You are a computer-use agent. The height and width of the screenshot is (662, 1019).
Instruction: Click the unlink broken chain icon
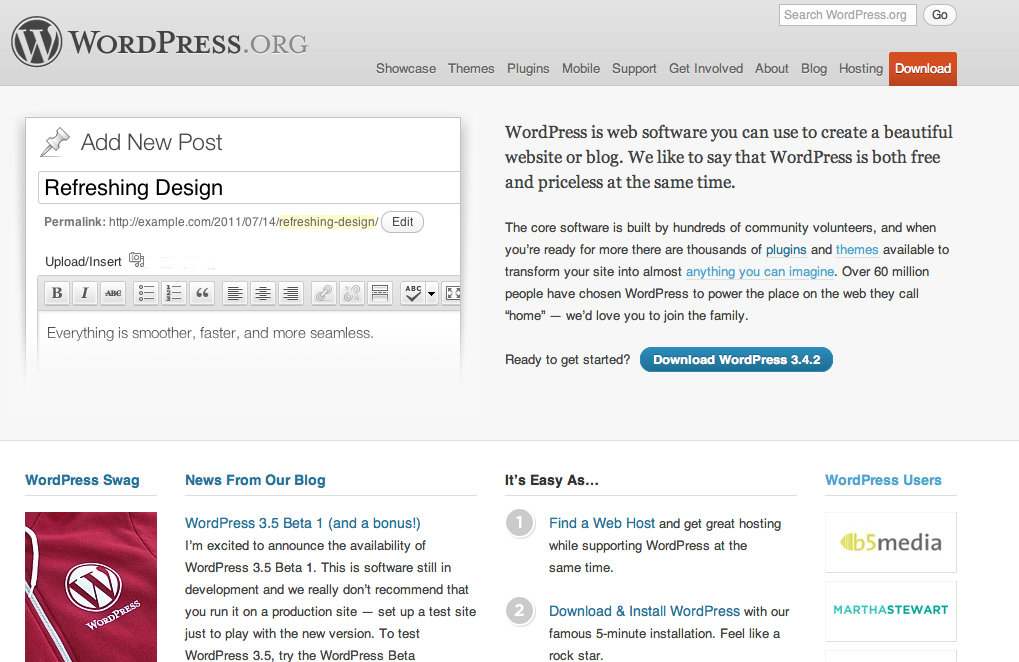point(352,293)
